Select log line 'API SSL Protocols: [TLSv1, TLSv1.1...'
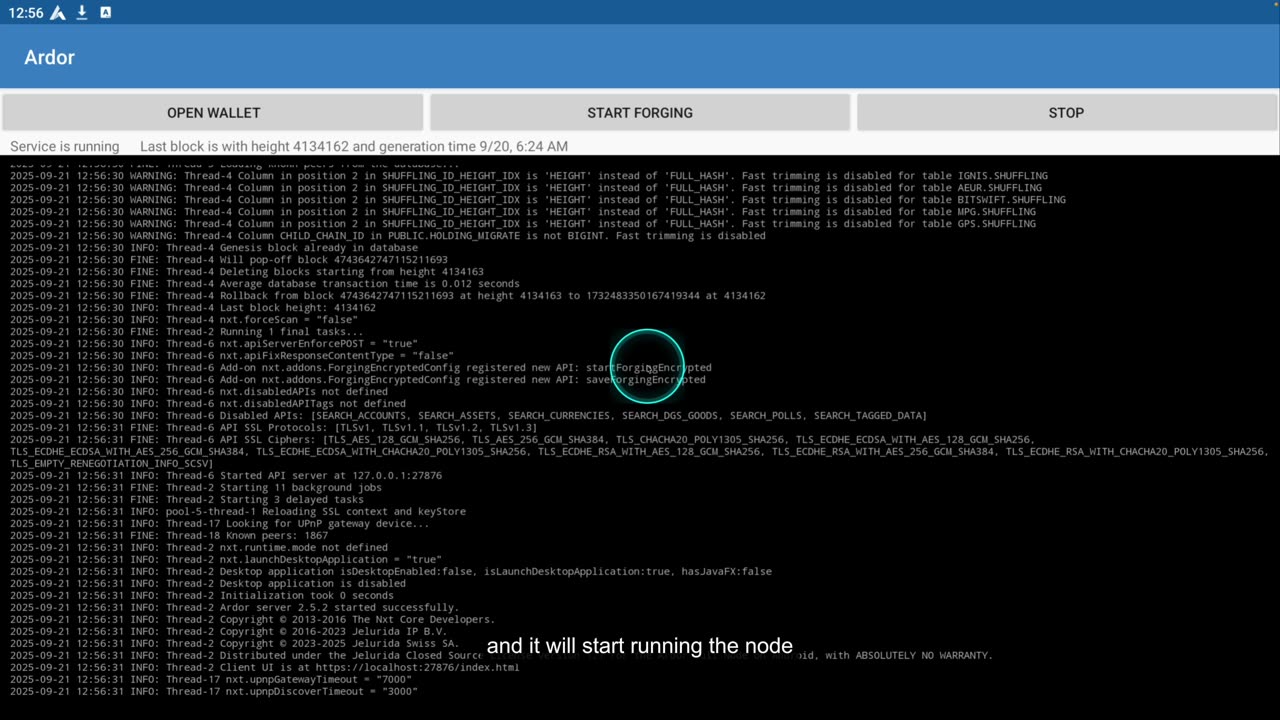 pyautogui.click(x=274, y=428)
